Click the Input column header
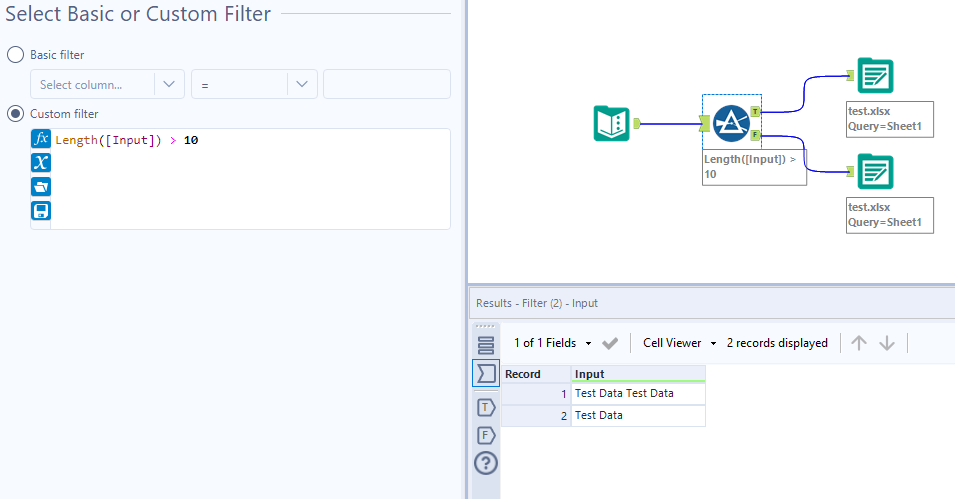 [x=638, y=374]
